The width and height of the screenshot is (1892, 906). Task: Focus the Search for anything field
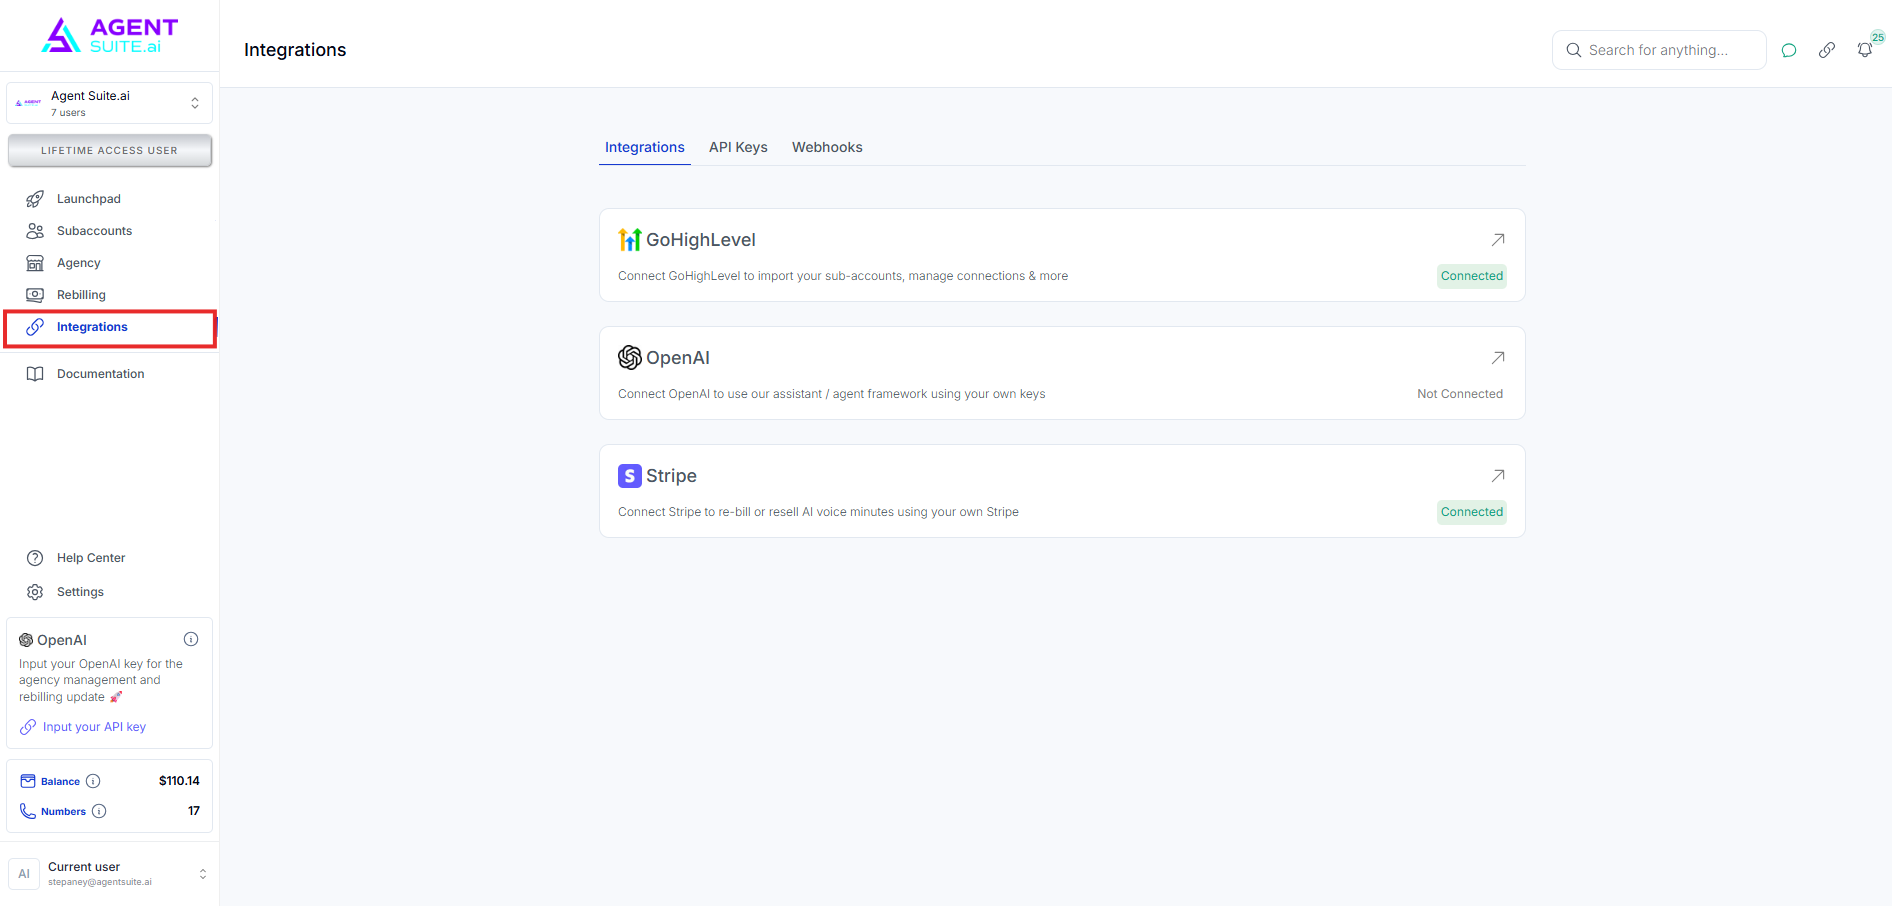pos(1659,50)
